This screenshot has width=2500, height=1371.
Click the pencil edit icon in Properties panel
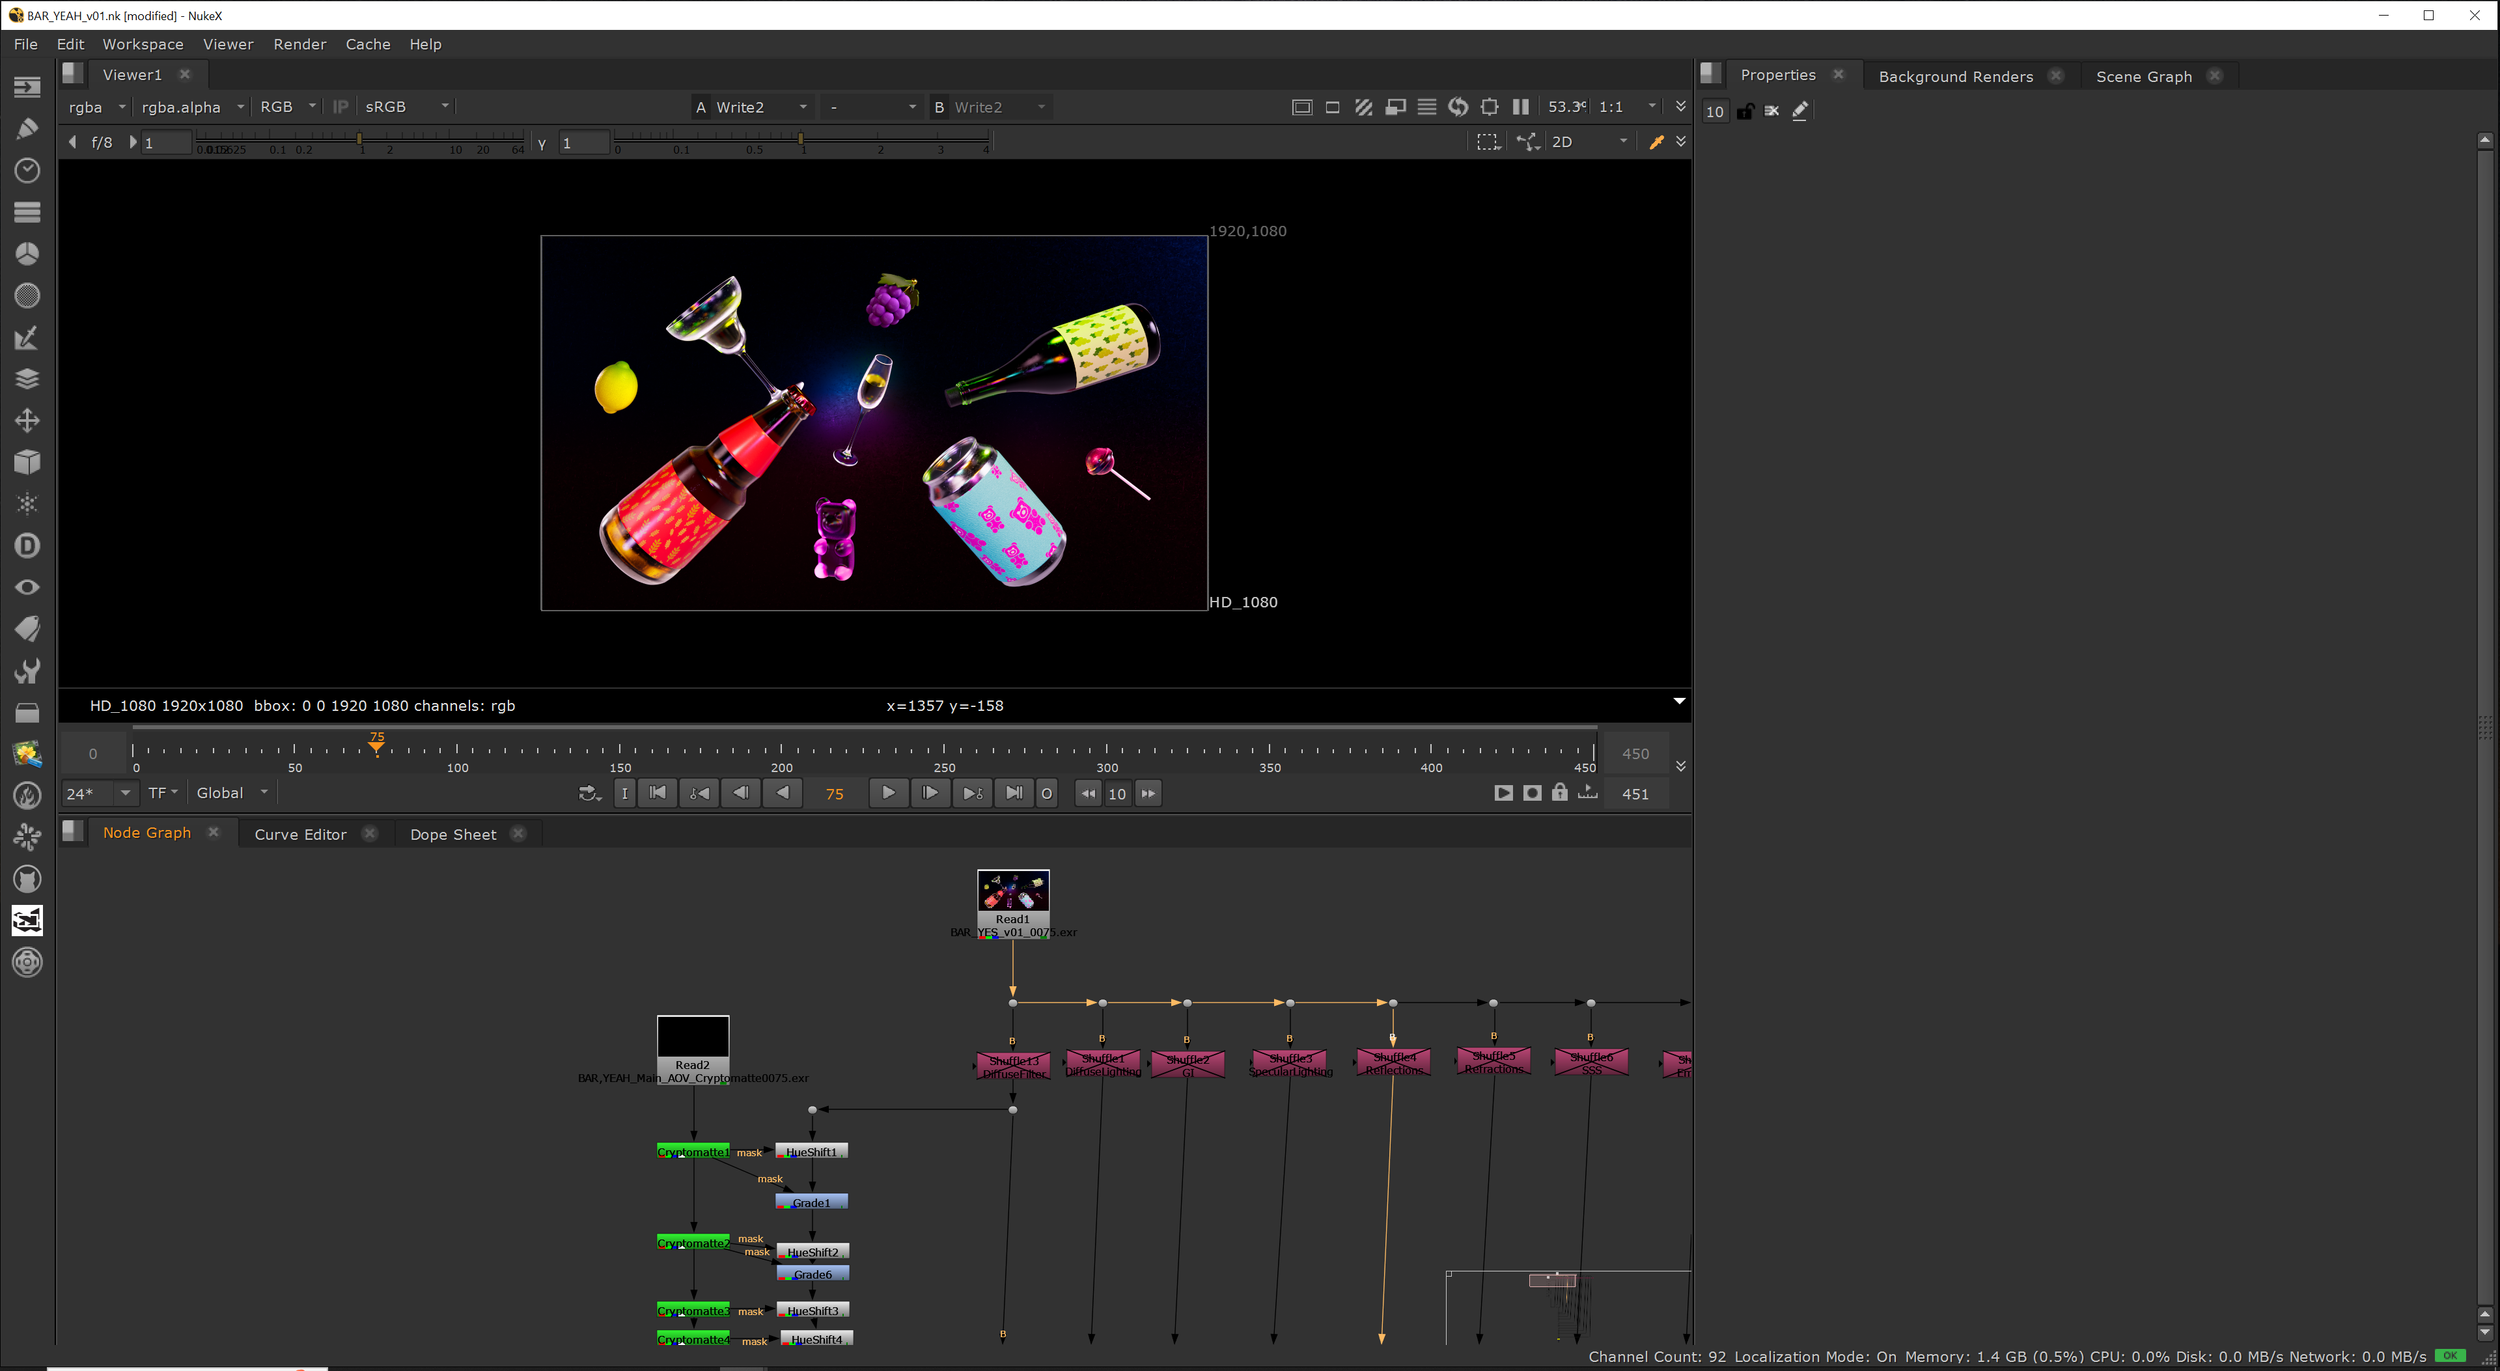tap(1800, 111)
